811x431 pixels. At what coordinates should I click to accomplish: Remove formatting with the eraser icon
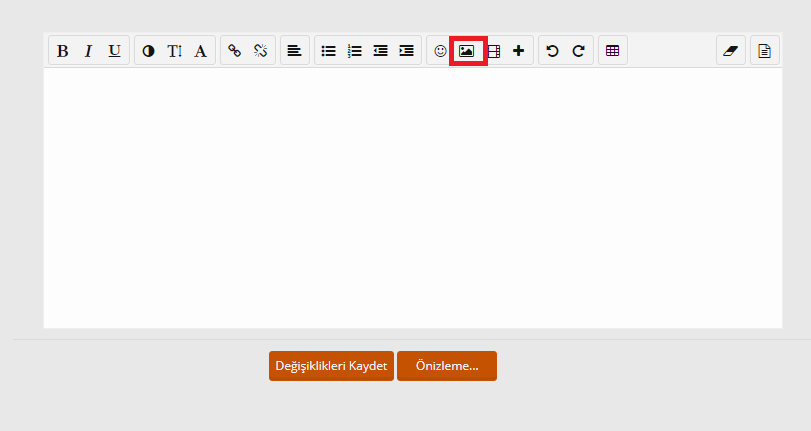(730, 51)
